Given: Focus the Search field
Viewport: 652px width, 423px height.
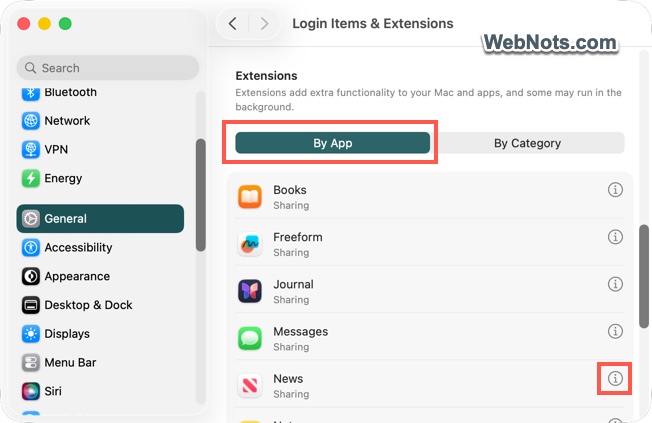Looking at the screenshot, I should tap(108, 67).
